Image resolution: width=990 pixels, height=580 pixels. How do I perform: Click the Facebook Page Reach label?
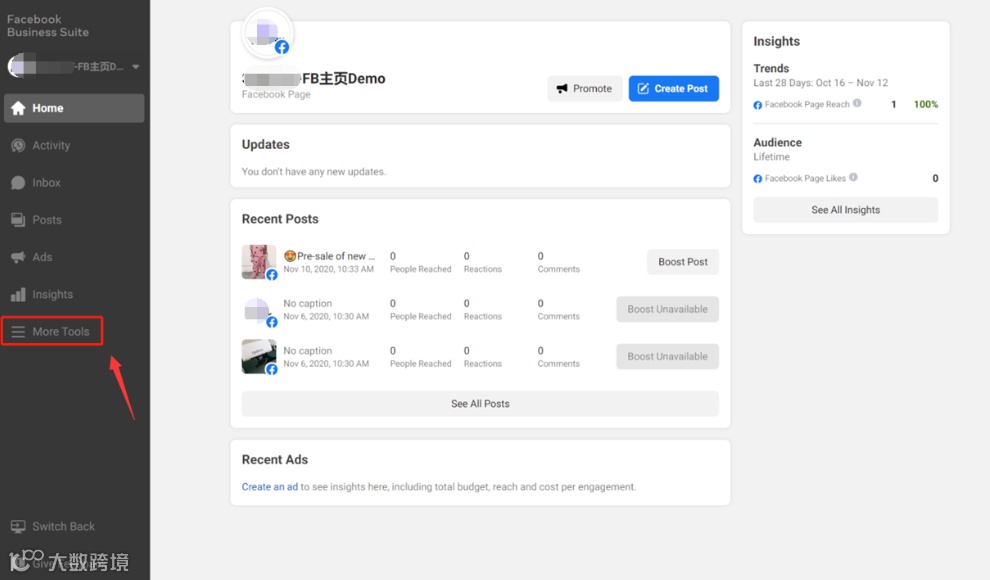[807, 104]
